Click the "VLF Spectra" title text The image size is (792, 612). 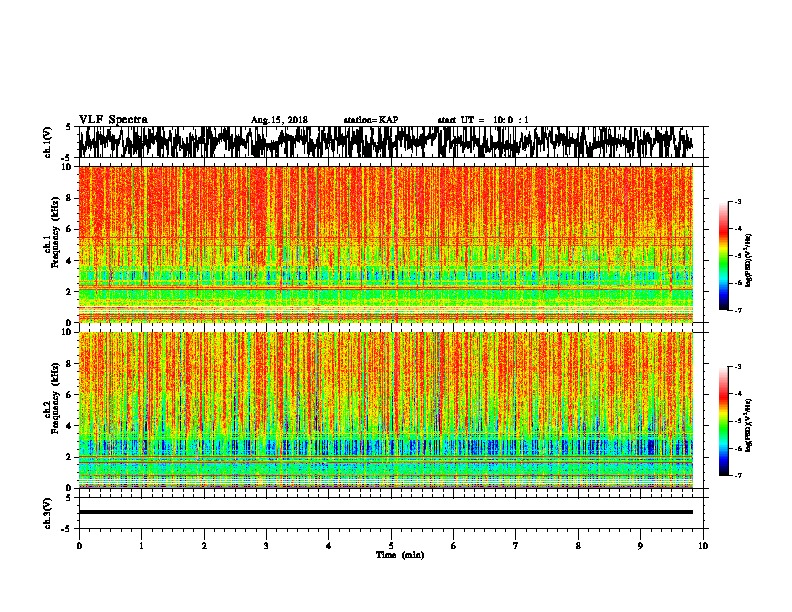[x=113, y=119]
